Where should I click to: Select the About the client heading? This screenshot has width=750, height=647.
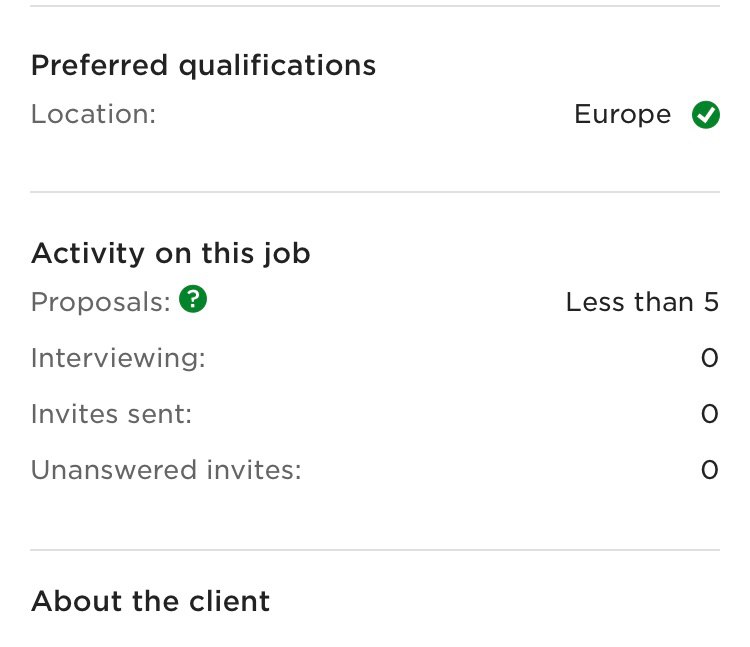(150, 601)
